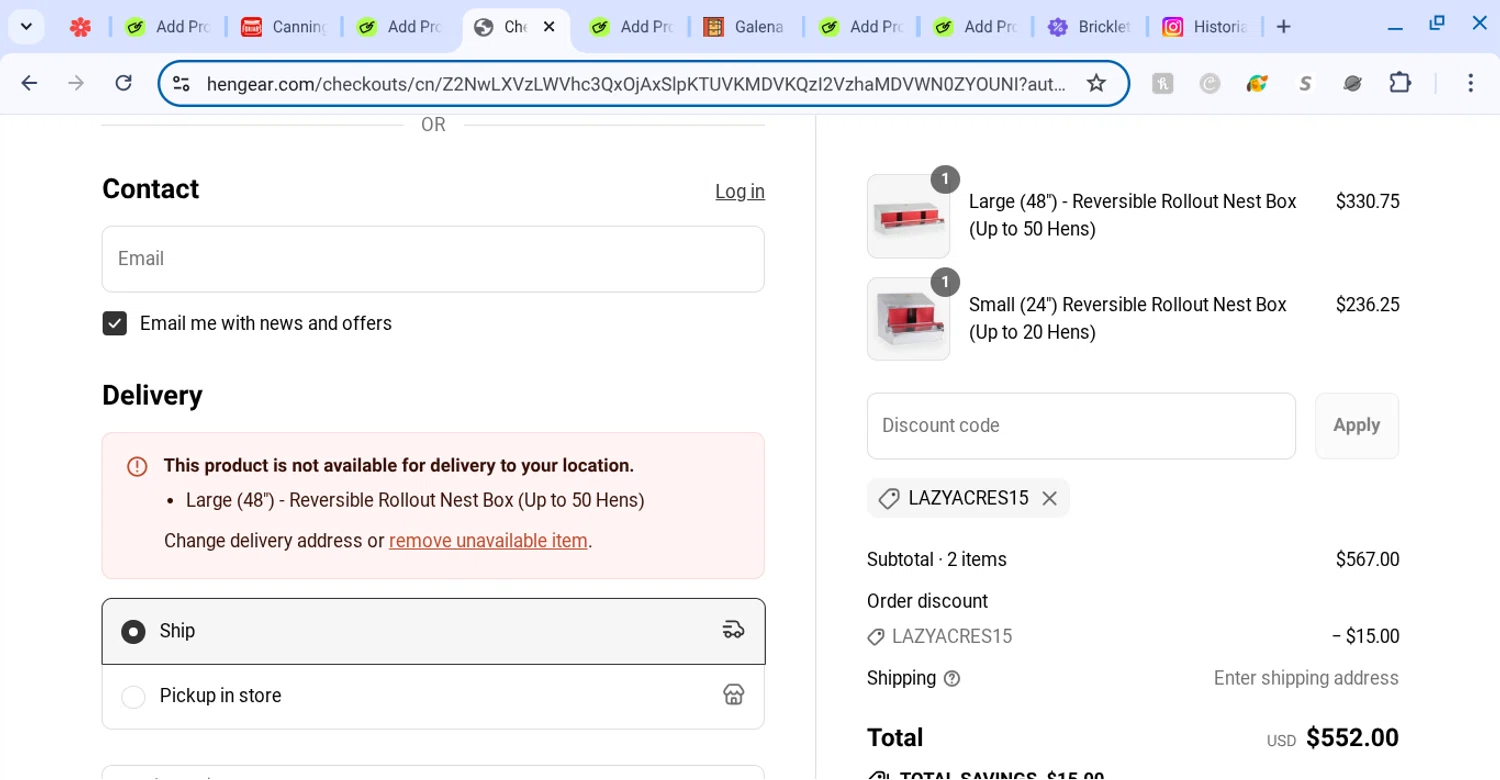Viewport: 1500px width, 780px height.
Task: Select the Ship delivery option
Action: (433, 631)
